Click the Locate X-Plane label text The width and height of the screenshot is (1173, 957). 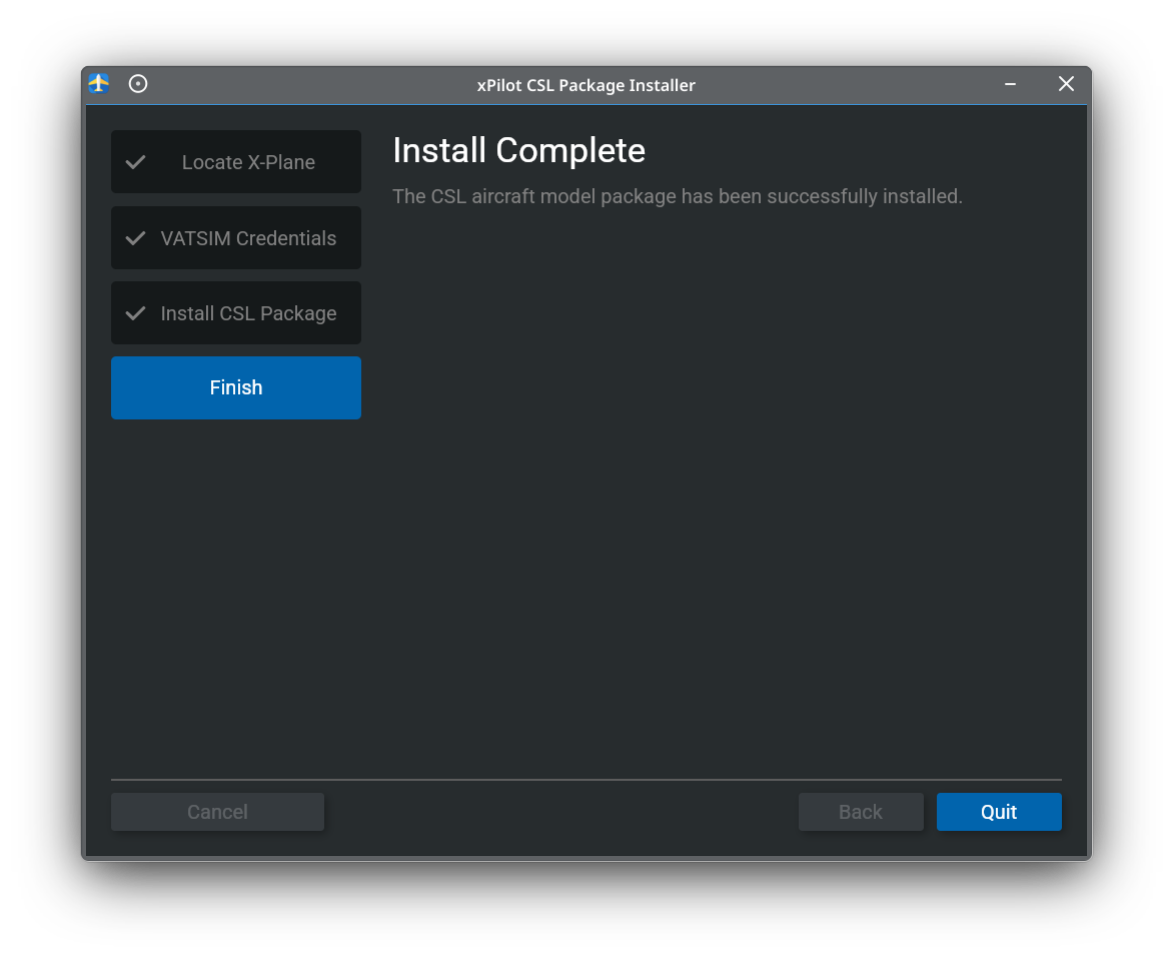(248, 162)
